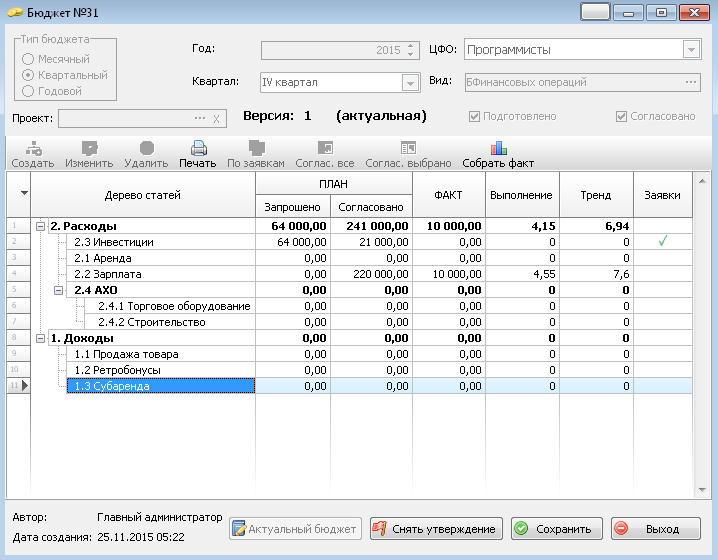Screen dimensions: 718x560
Task: Click the 7,6 trend value
Action: (620, 274)
